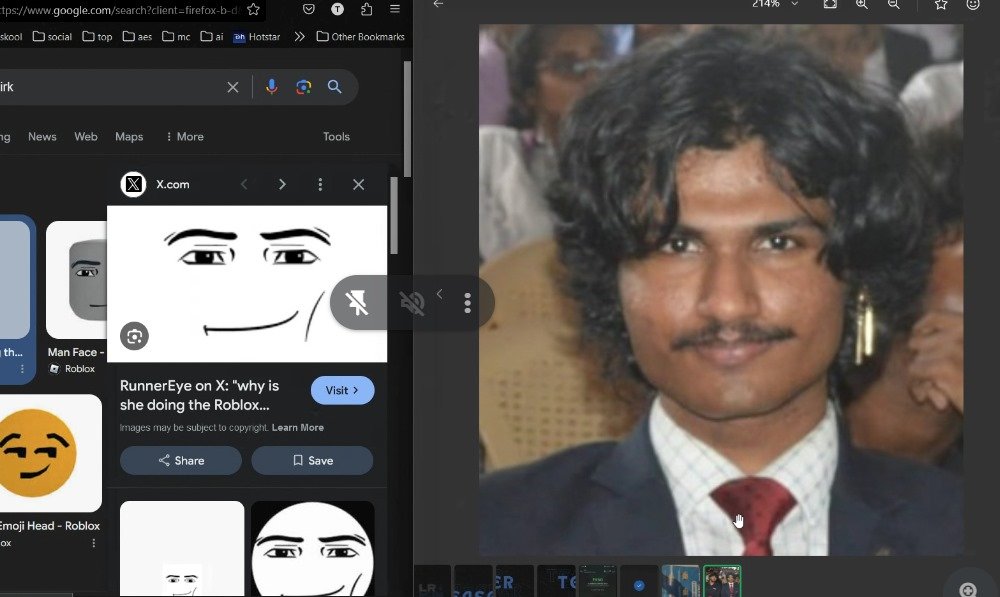1000x597 pixels.
Task: Click the Save button
Action: [x=312, y=461]
